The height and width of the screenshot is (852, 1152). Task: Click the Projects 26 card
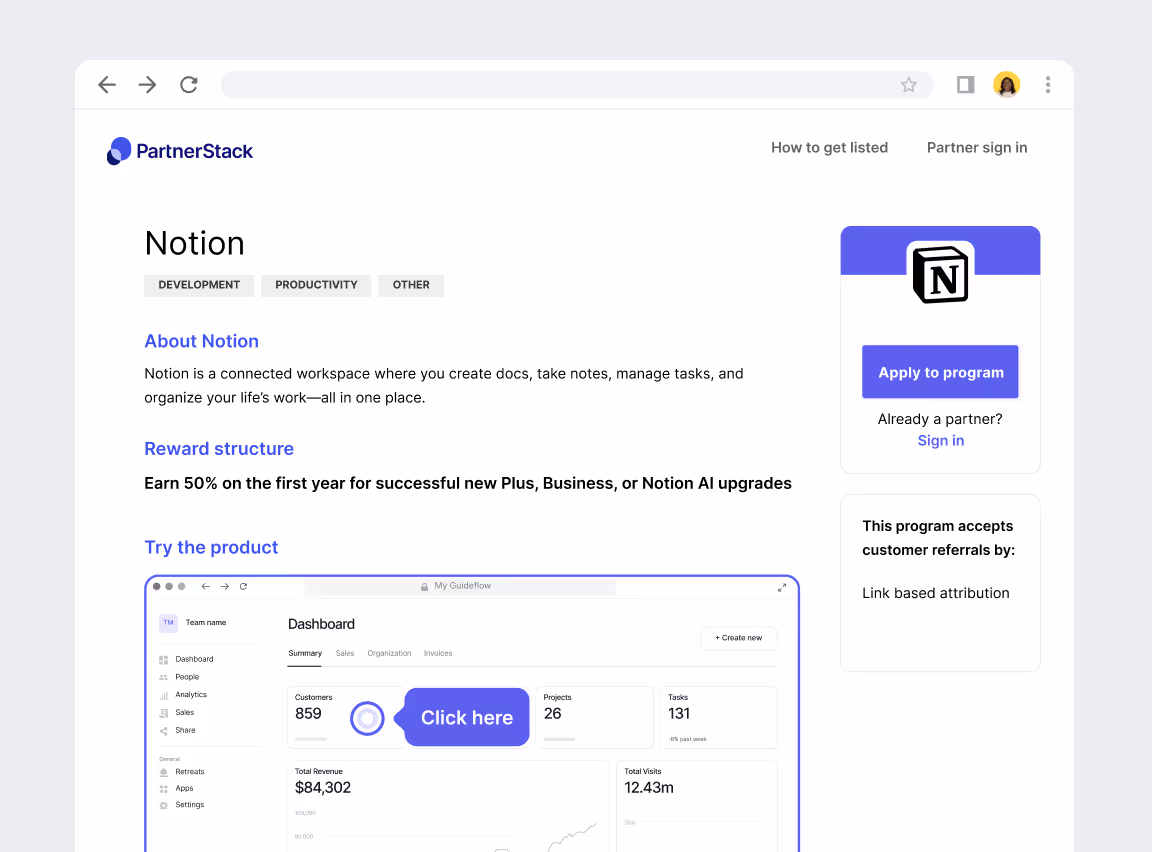tap(594, 717)
